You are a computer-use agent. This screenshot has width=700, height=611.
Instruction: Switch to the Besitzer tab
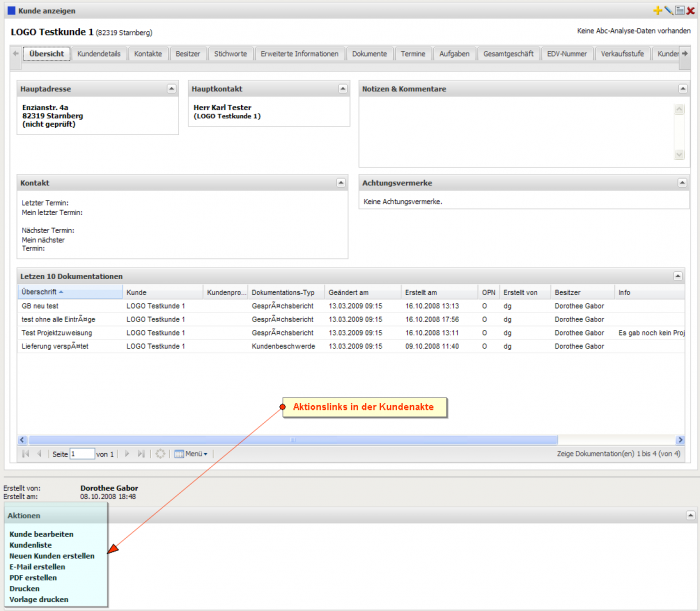tap(188, 54)
